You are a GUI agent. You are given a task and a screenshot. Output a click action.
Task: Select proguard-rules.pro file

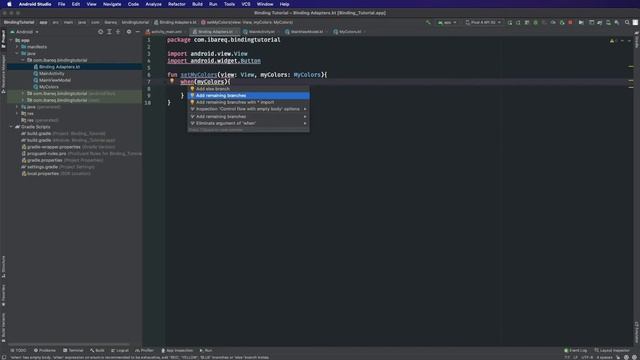(47, 153)
